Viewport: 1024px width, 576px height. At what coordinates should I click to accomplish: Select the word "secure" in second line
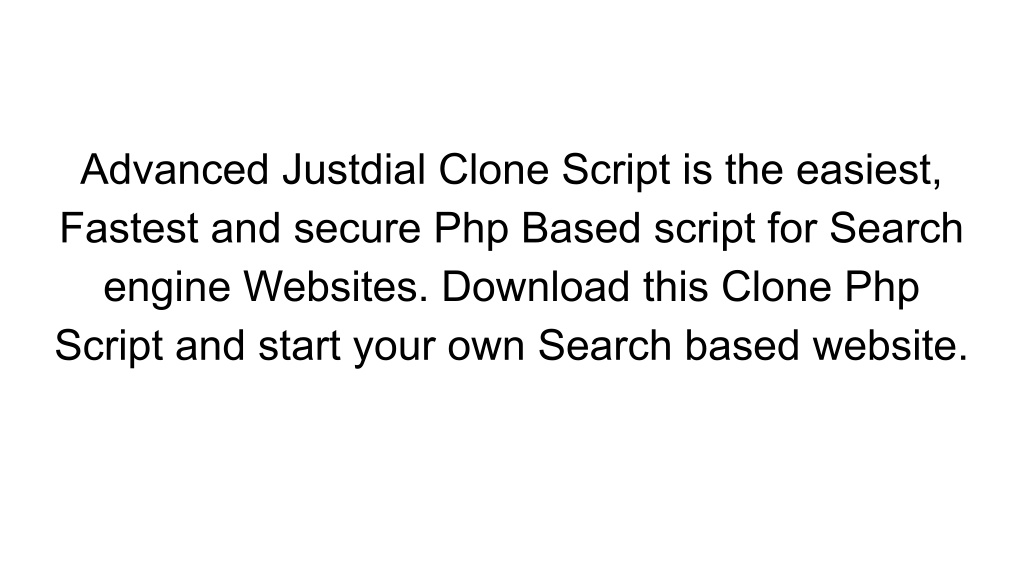[357, 231]
